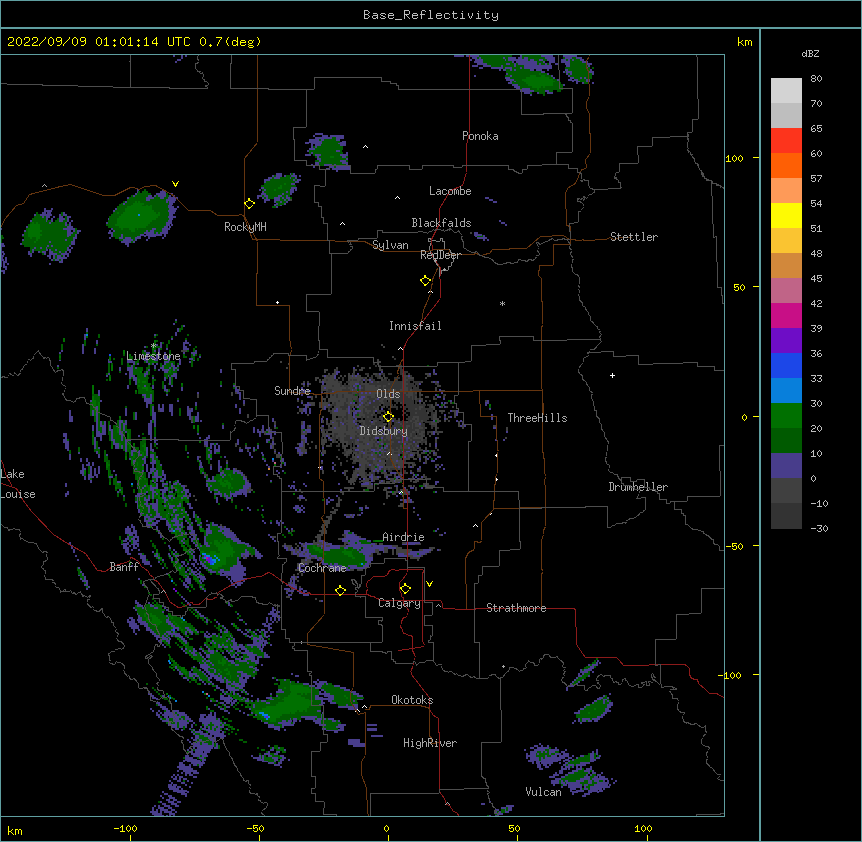This screenshot has height=842, width=862.
Task: Click the light gray 70-80 dBZ swatch
Action: point(786,91)
